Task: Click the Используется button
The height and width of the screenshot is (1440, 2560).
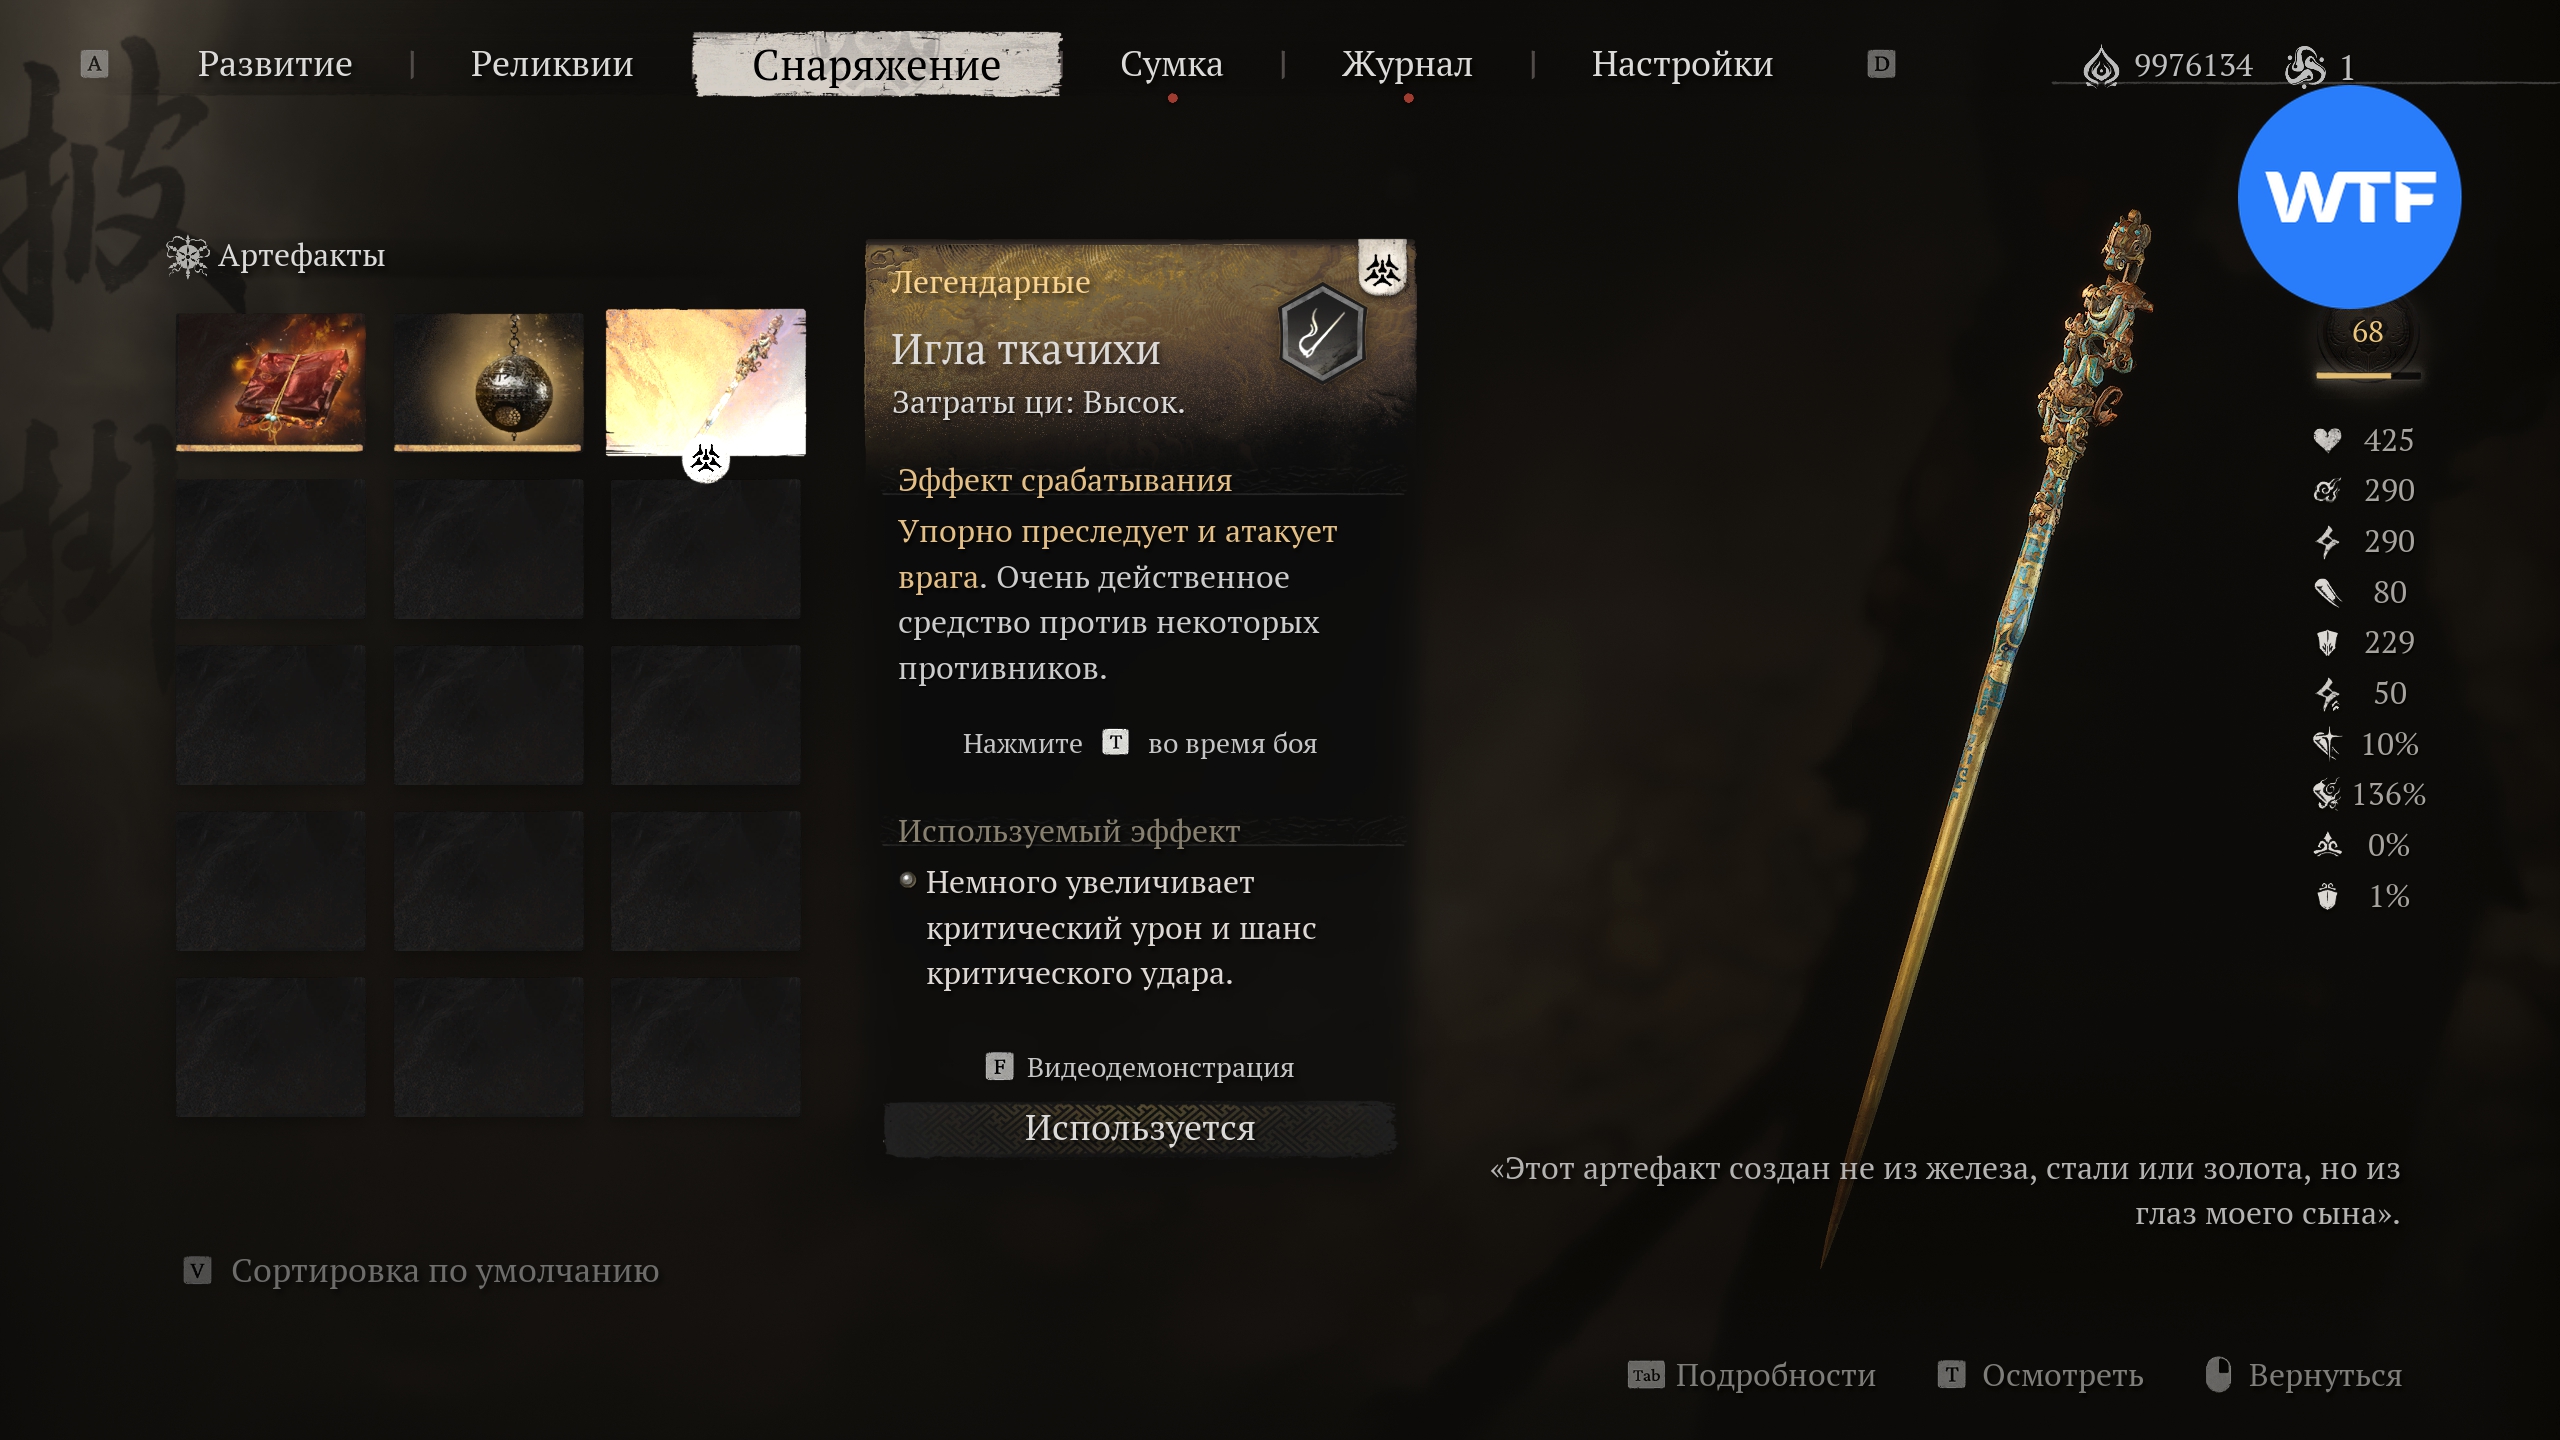Action: click(1140, 1128)
